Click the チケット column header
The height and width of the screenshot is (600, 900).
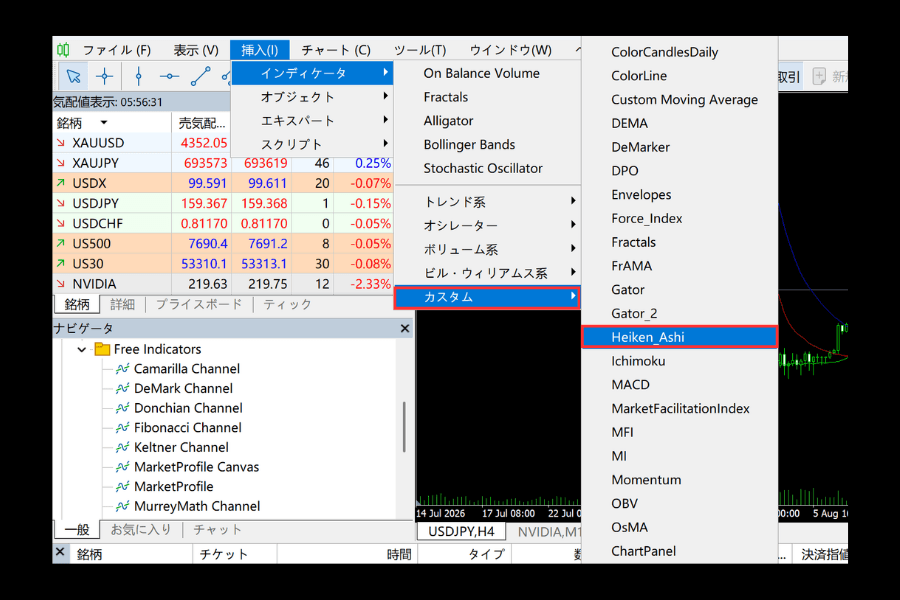point(234,554)
